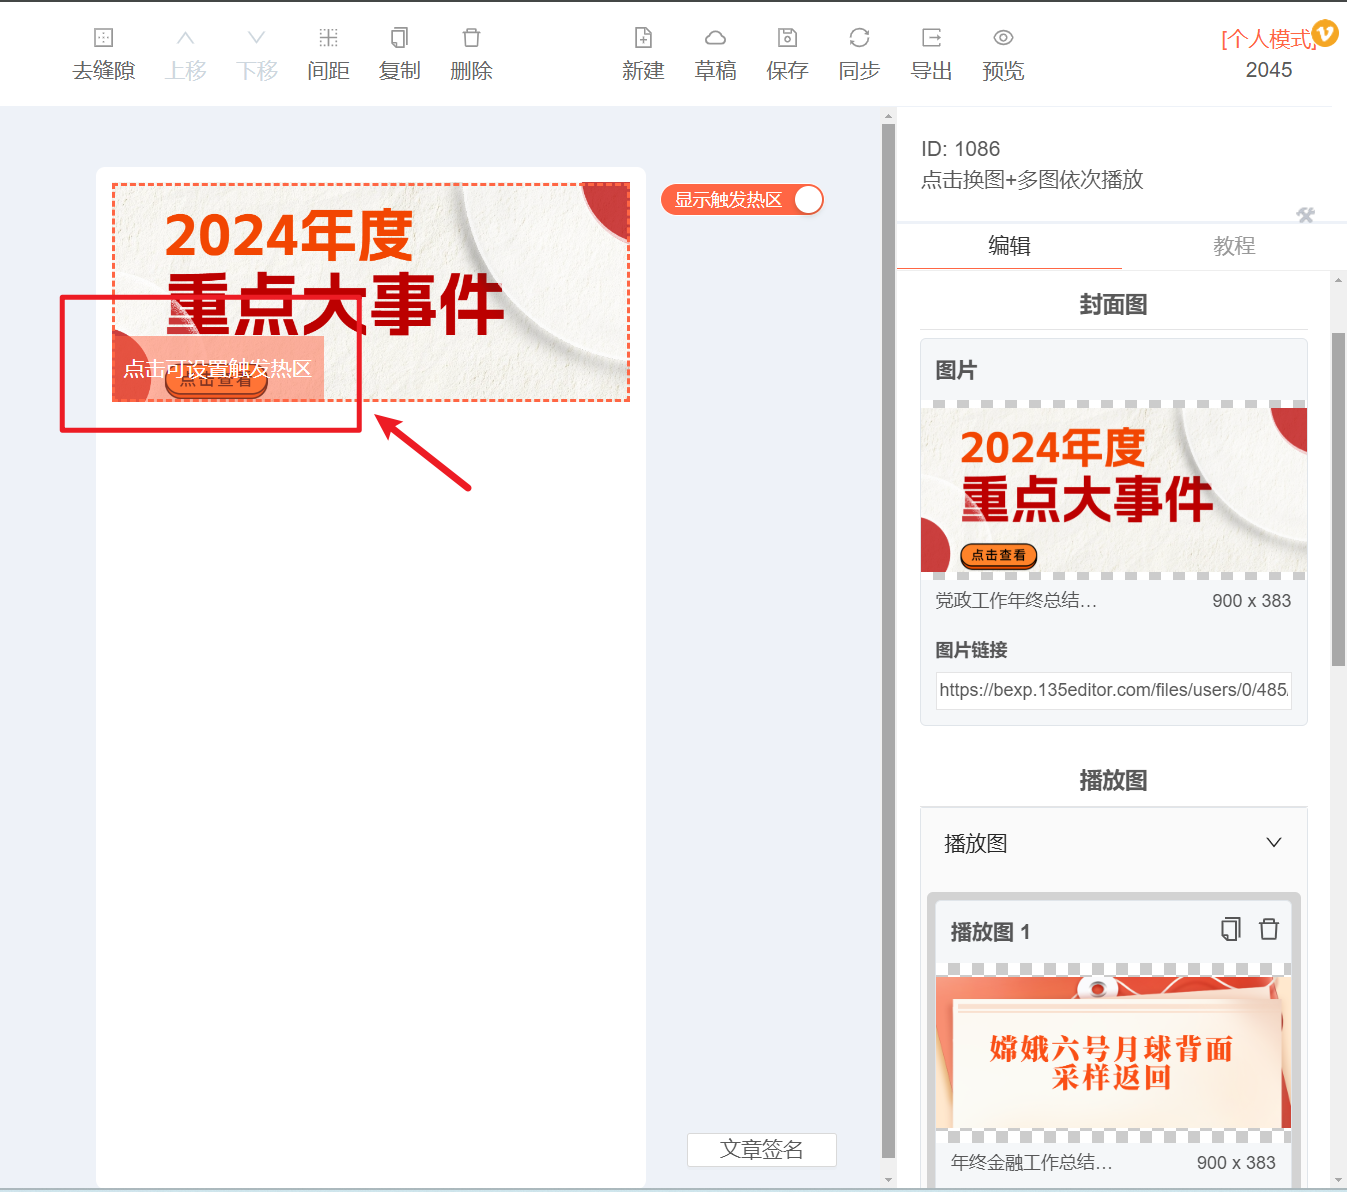Click the '900 x 383' size under cover image

coord(1251,601)
